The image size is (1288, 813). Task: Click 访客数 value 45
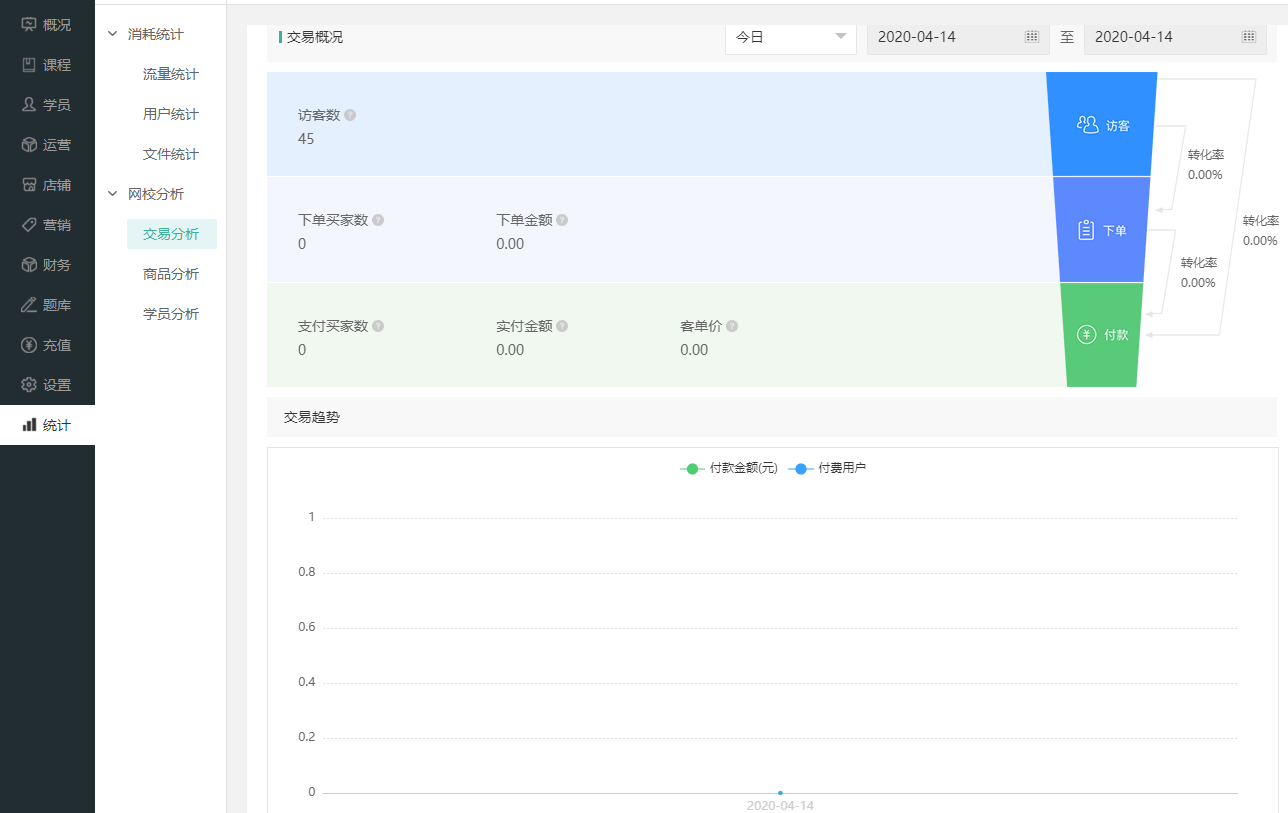point(306,139)
